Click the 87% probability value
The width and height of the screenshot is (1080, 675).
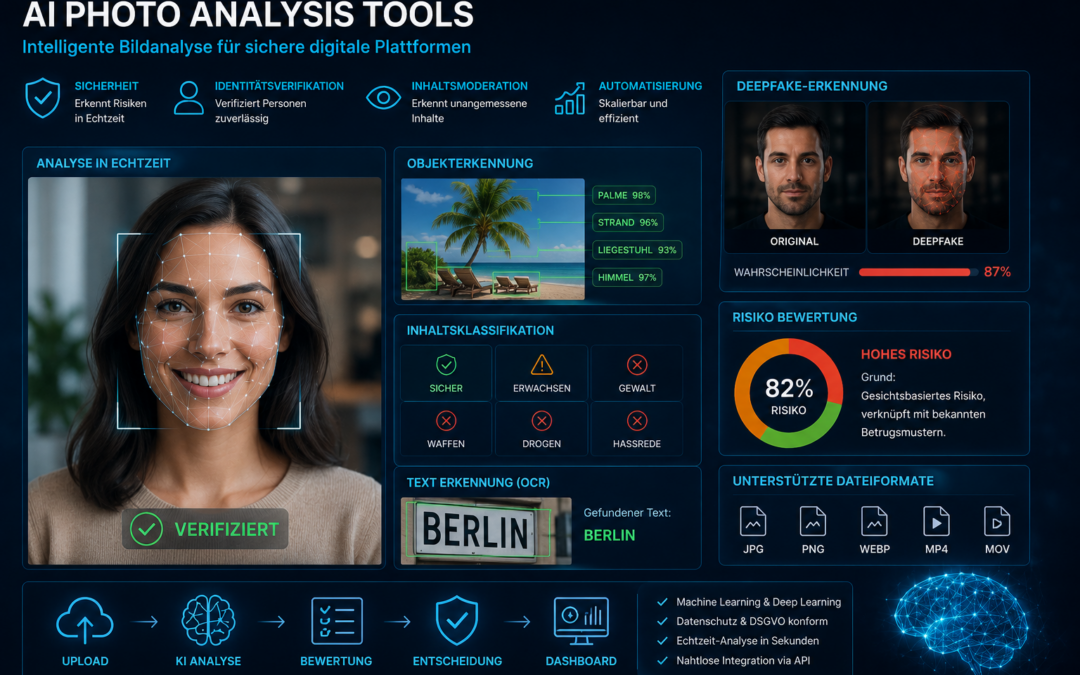tap(997, 272)
